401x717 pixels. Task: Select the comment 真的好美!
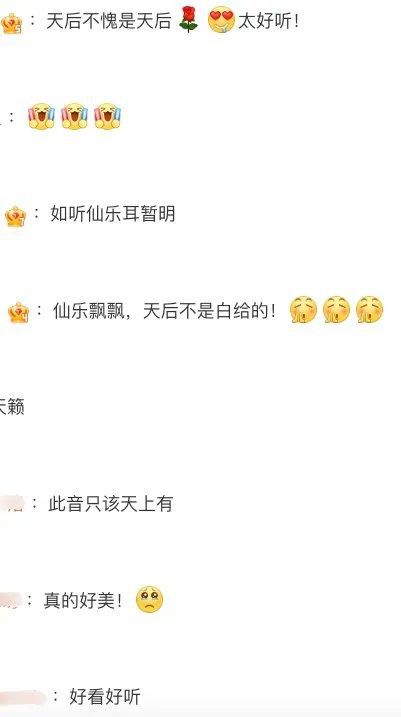pos(83,600)
